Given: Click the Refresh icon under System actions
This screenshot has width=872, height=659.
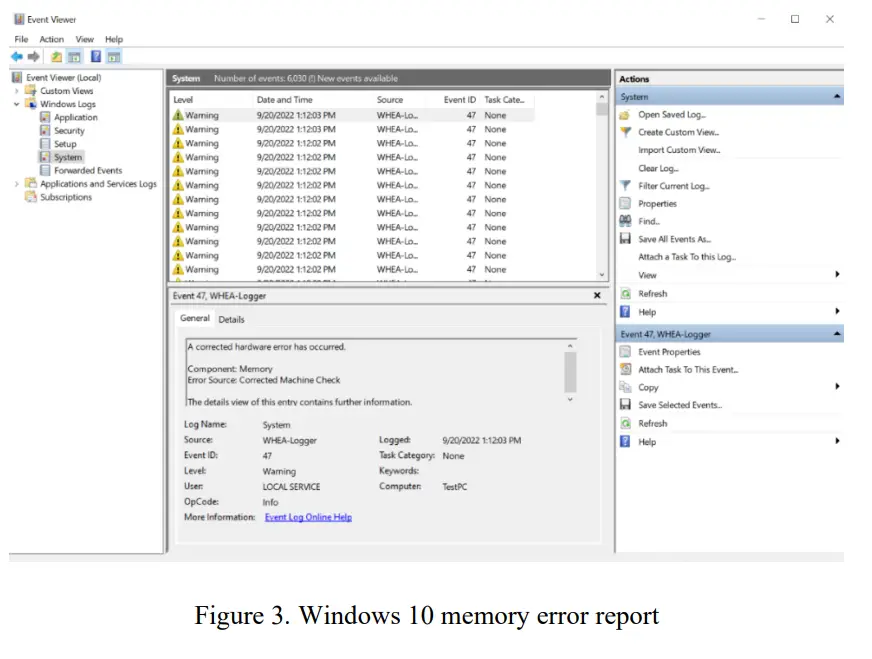Looking at the screenshot, I should click(625, 293).
